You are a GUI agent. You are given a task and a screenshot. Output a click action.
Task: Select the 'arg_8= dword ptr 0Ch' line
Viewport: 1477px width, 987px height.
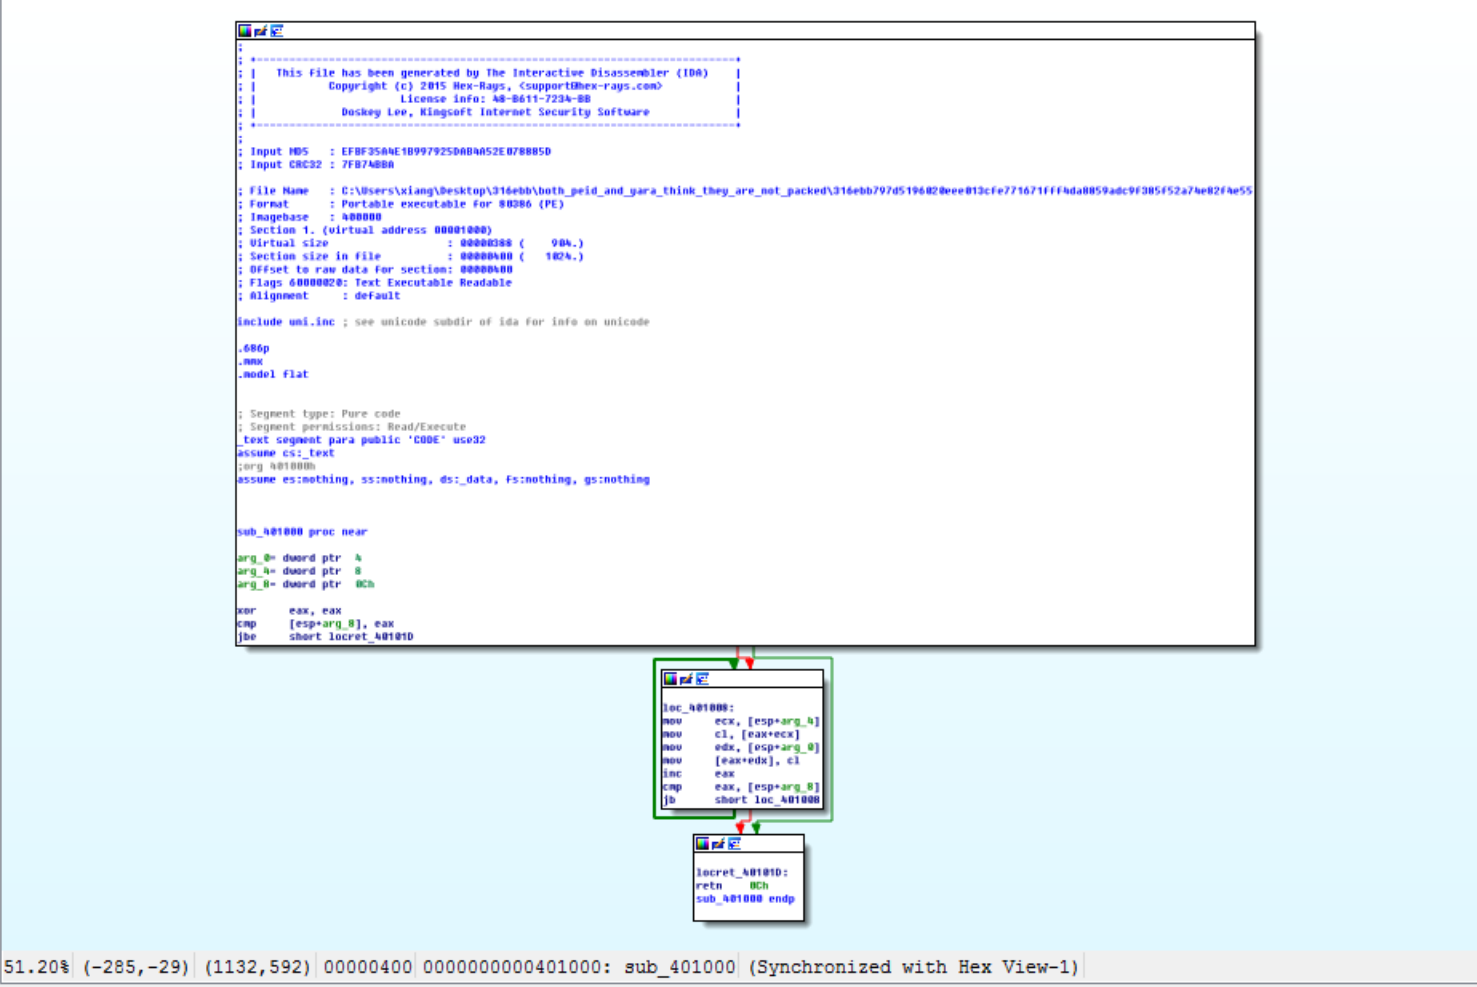point(306,584)
